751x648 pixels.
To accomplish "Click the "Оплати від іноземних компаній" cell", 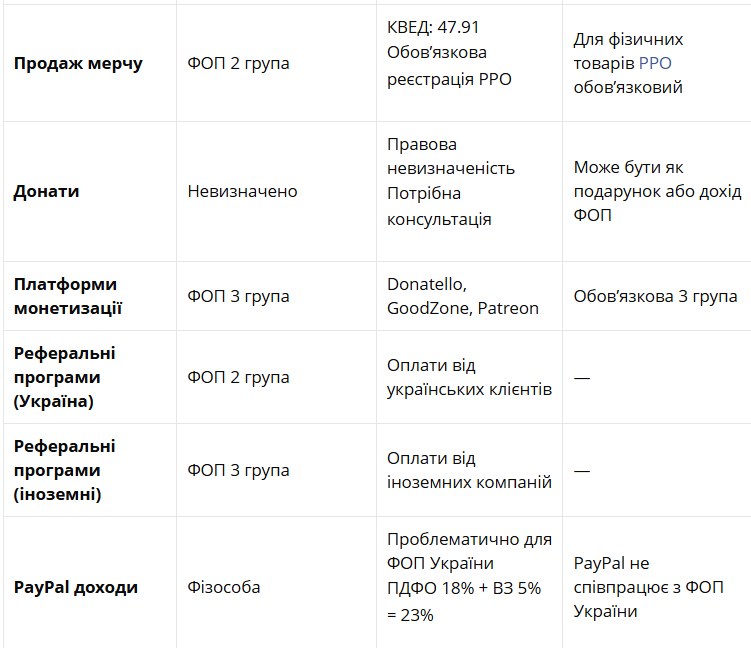I will tap(469, 470).
